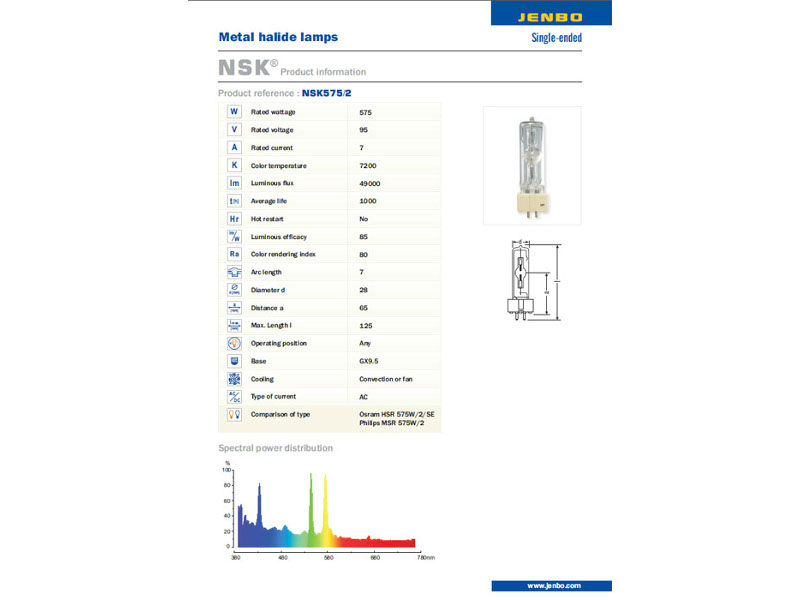
Task: Click the V rated voltage icon
Action: point(234,130)
